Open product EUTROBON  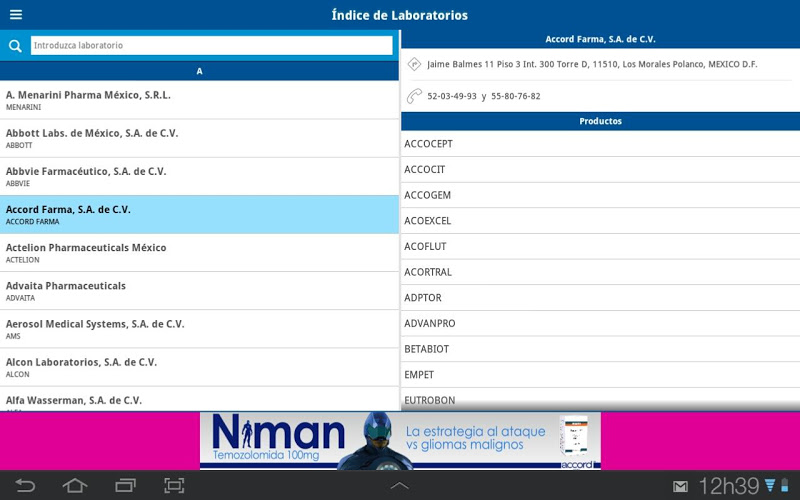[x=601, y=399]
